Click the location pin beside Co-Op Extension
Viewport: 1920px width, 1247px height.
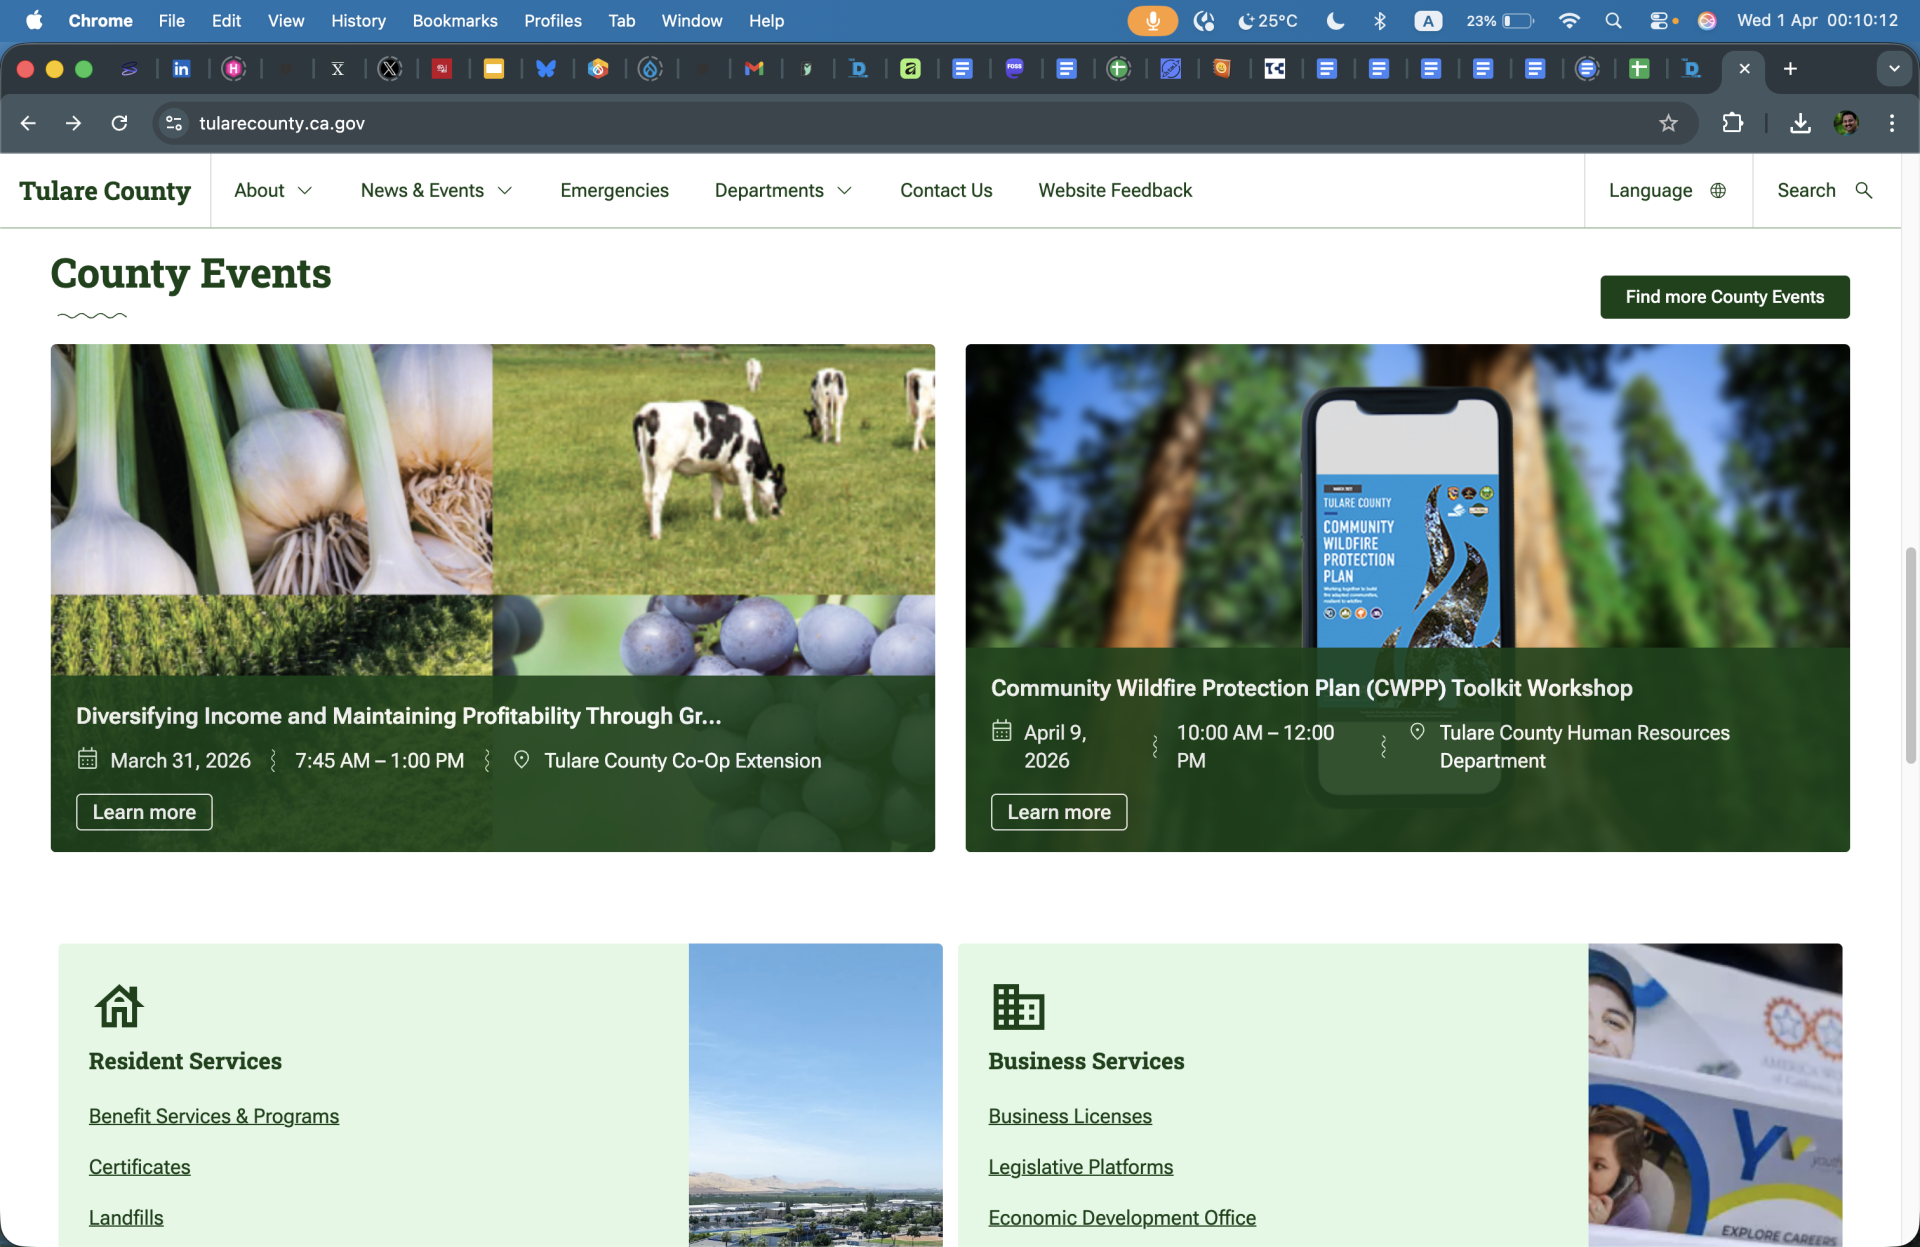click(521, 759)
